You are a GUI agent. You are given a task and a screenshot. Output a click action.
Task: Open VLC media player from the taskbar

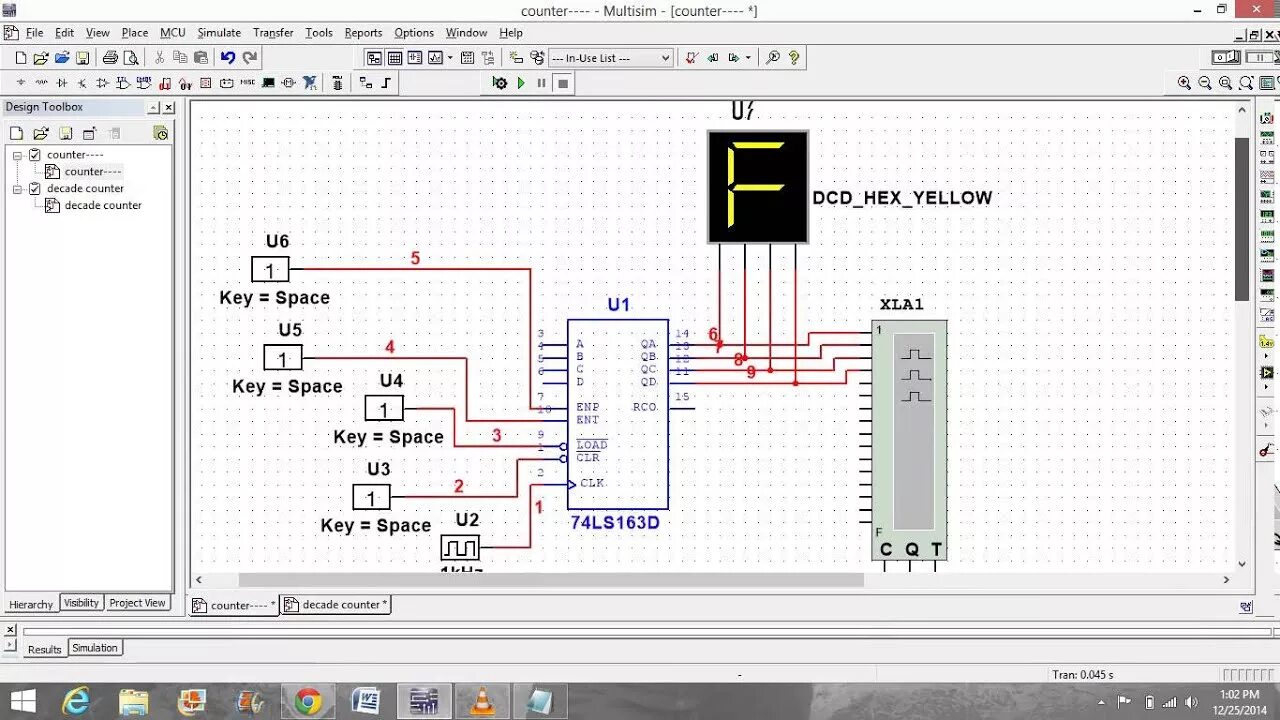pyautogui.click(x=482, y=702)
